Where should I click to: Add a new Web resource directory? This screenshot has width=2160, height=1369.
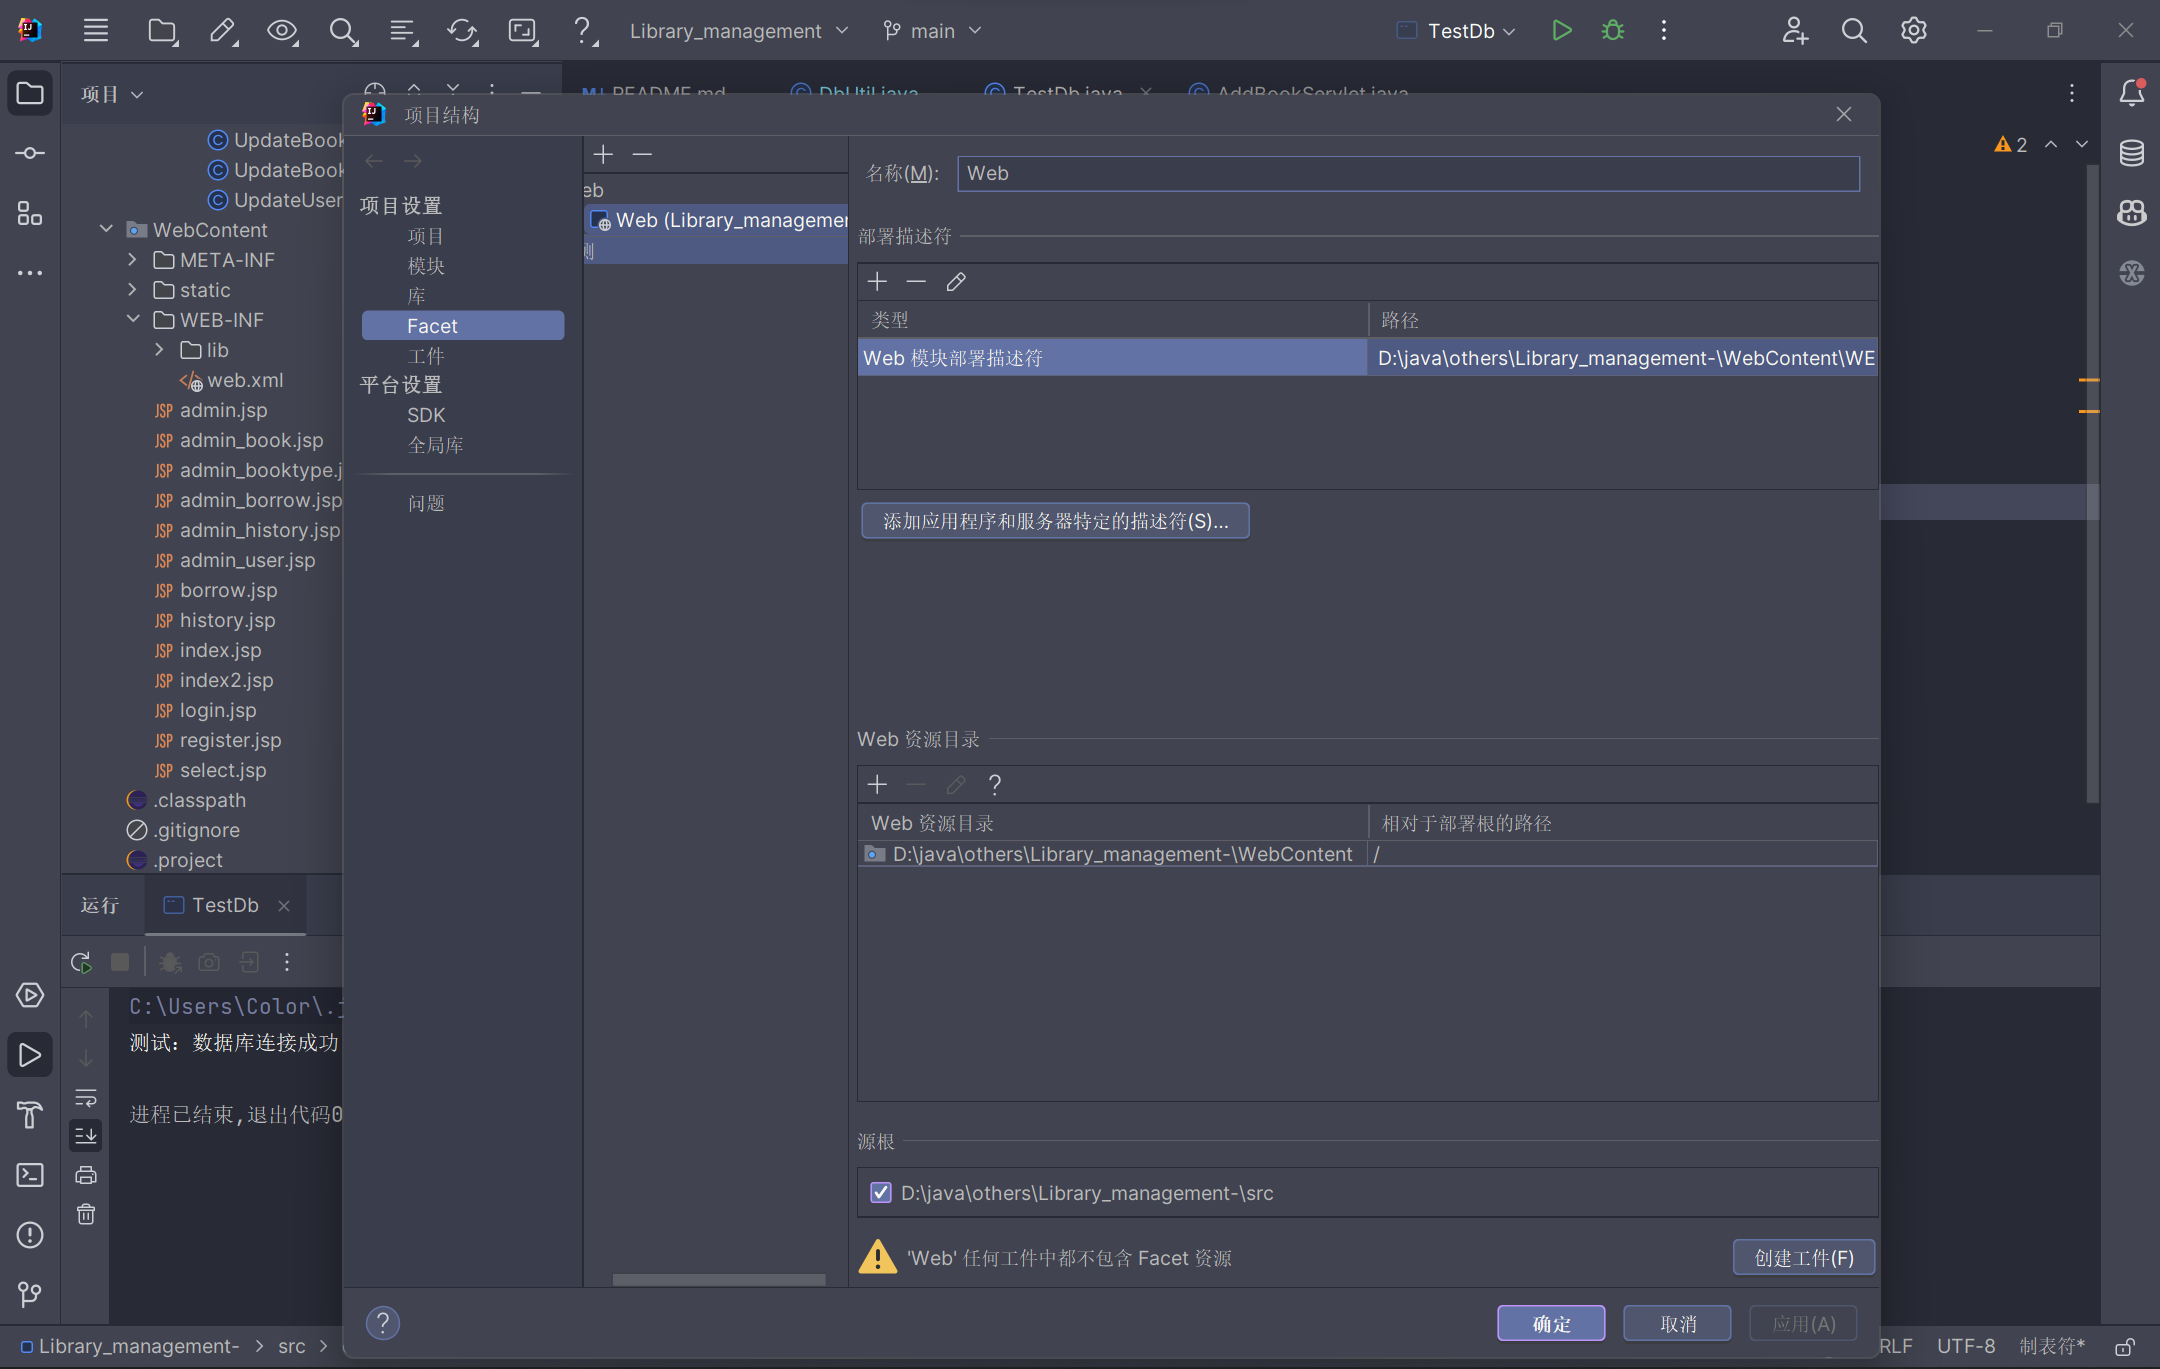click(877, 785)
